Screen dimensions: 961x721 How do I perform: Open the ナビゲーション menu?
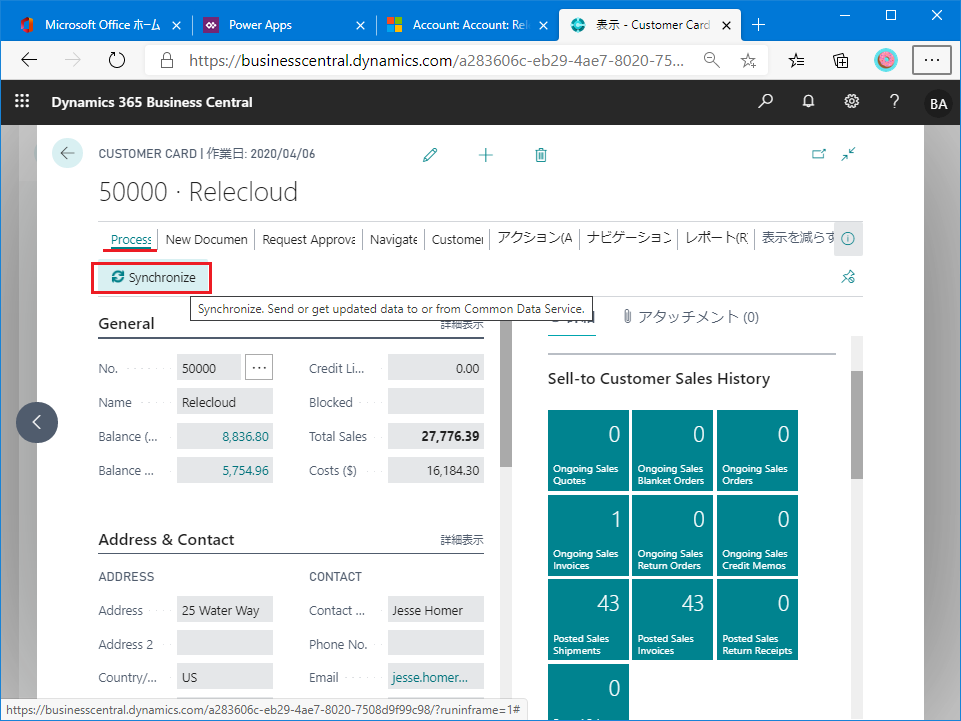click(x=629, y=238)
